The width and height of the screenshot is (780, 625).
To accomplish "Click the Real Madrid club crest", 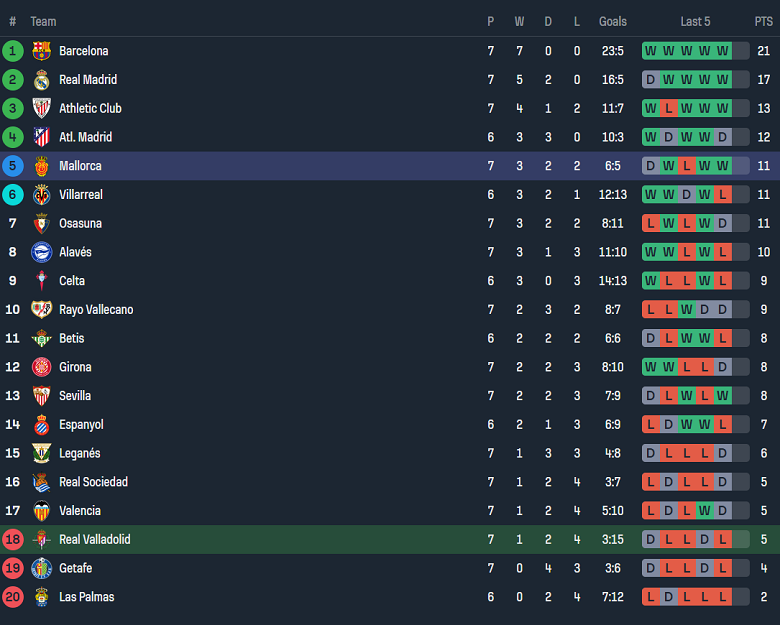I will click(41, 80).
